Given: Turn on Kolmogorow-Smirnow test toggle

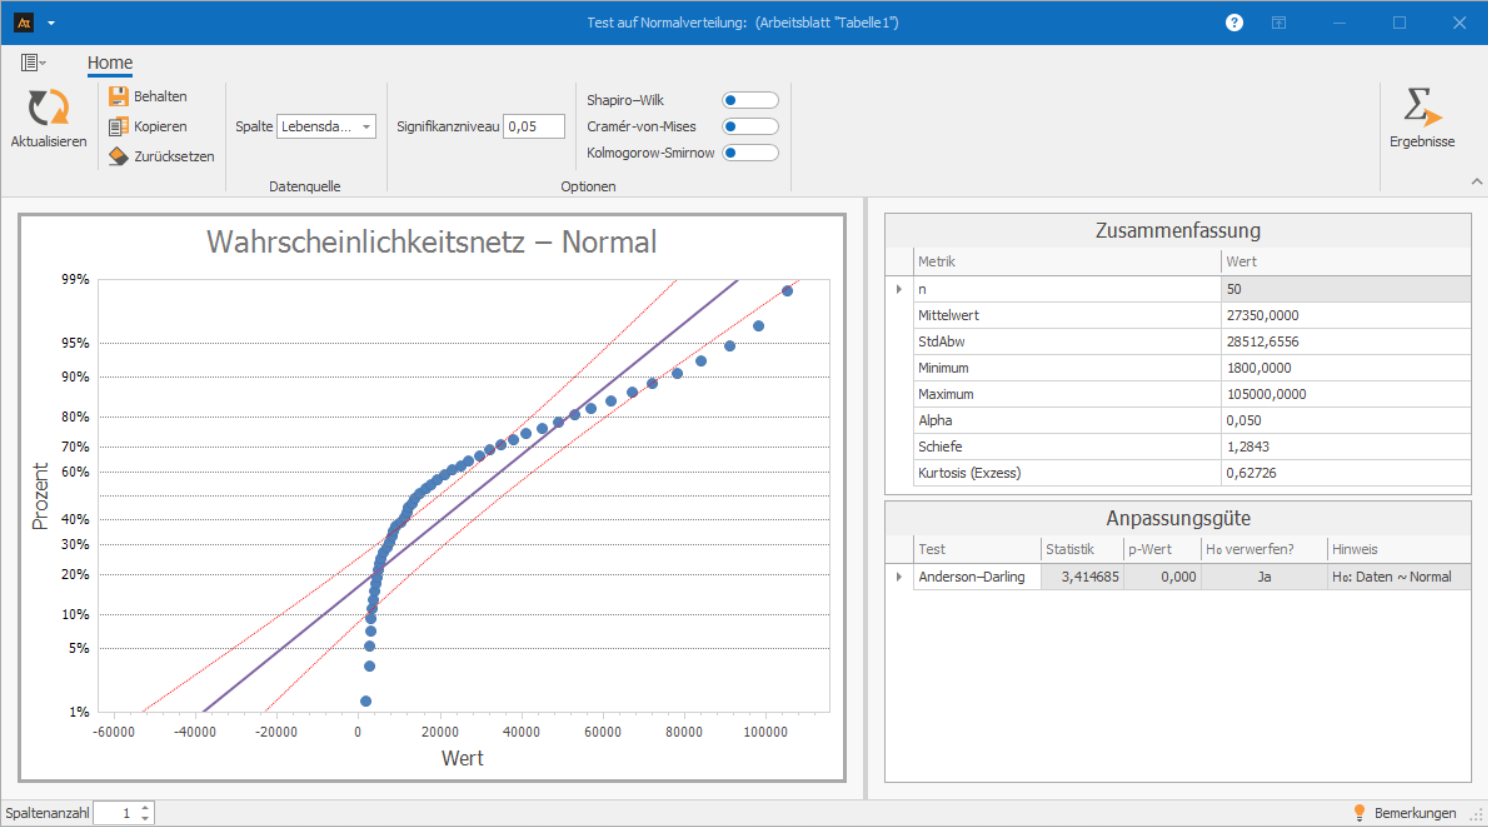Looking at the screenshot, I should tap(750, 153).
